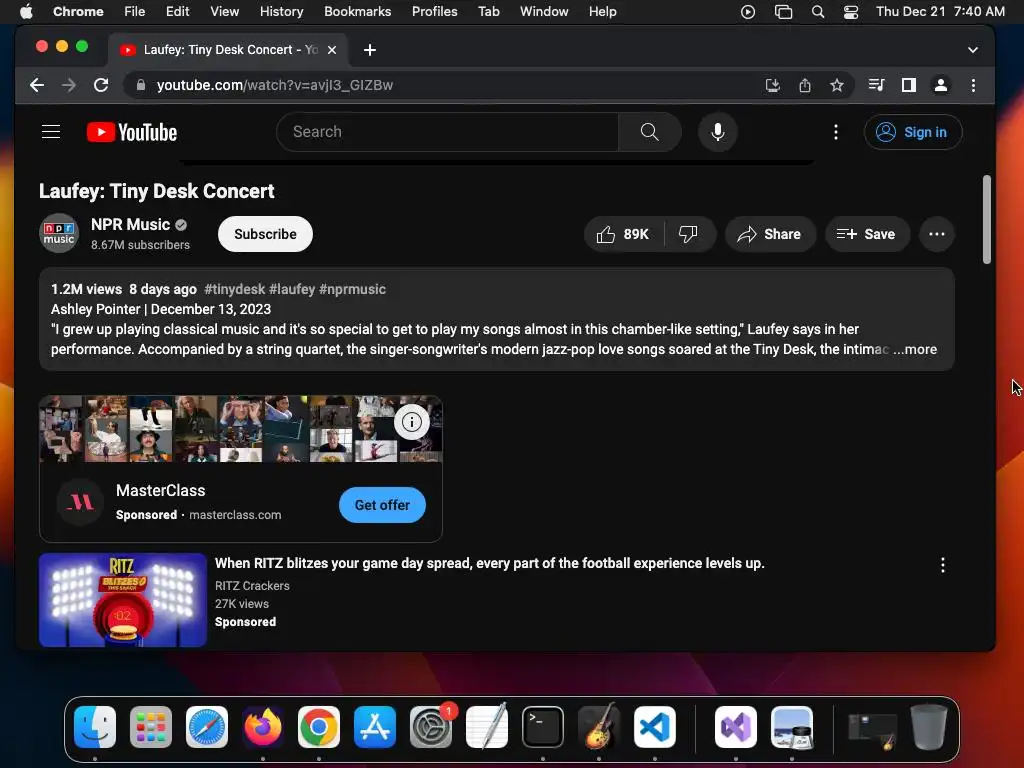Open the Bookmarks menu
The height and width of the screenshot is (768, 1024).
[x=357, y=11]
